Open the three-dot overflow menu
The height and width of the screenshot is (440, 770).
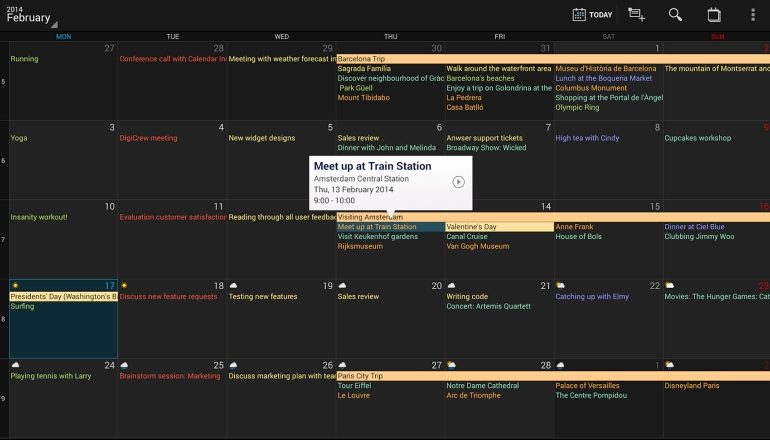coord(752,14)
